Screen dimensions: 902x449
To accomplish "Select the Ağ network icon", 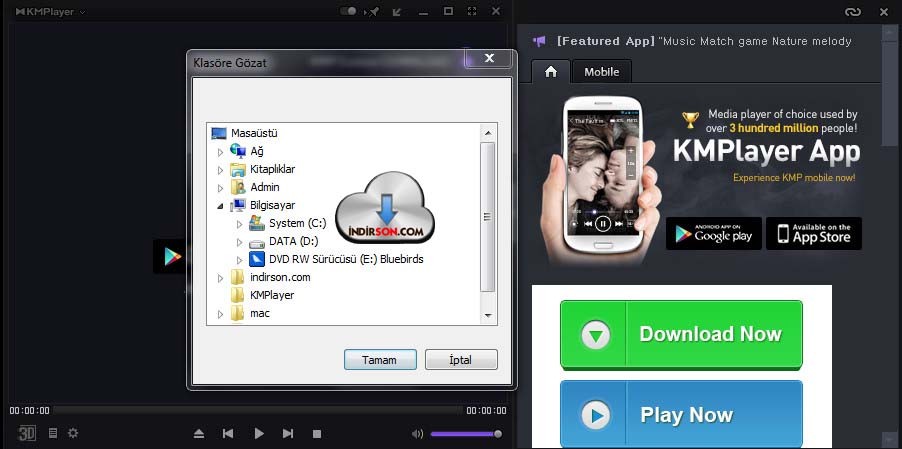I will tap(238, 151).
